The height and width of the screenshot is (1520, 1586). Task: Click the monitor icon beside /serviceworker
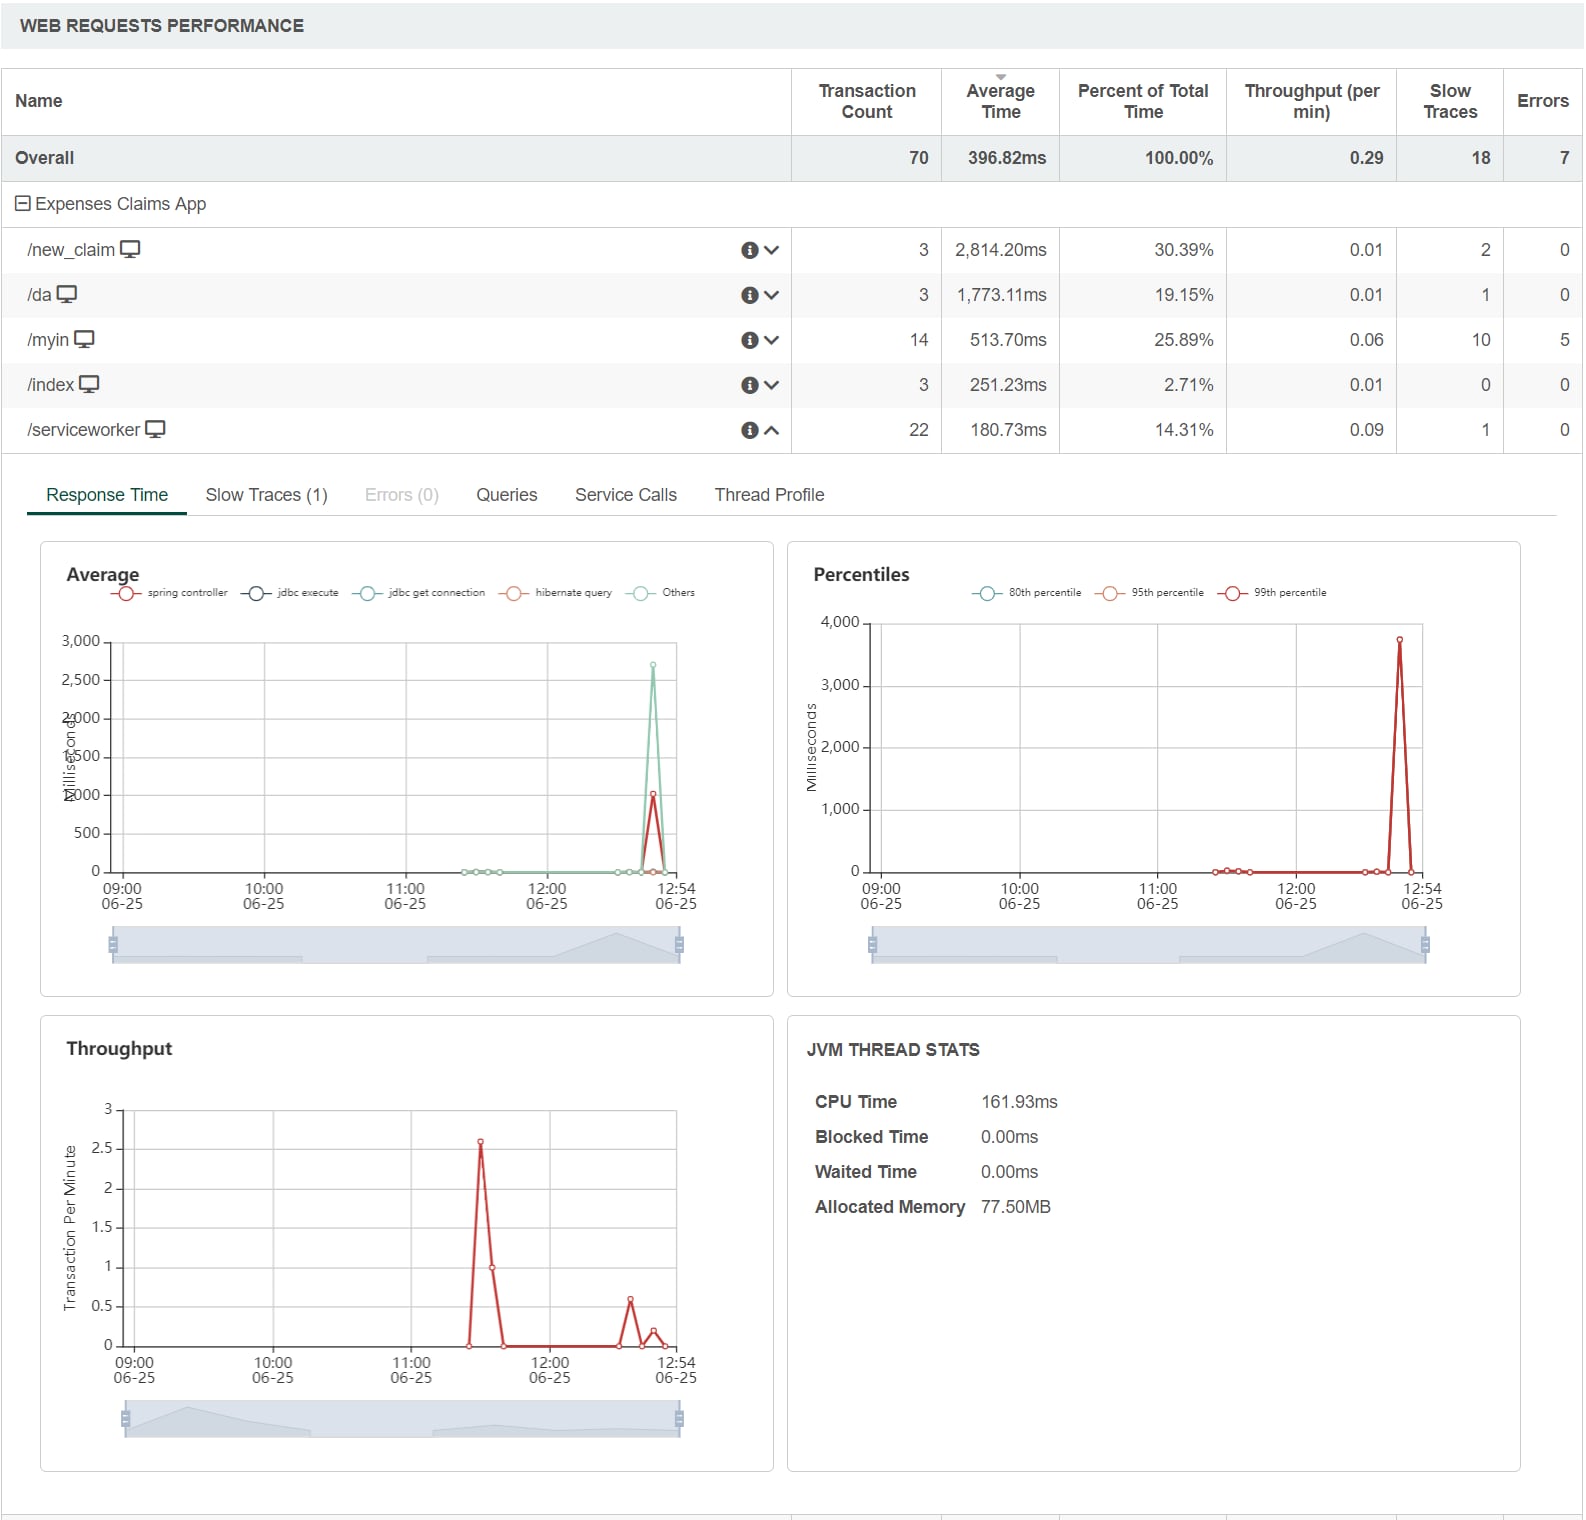coord(155,430)
